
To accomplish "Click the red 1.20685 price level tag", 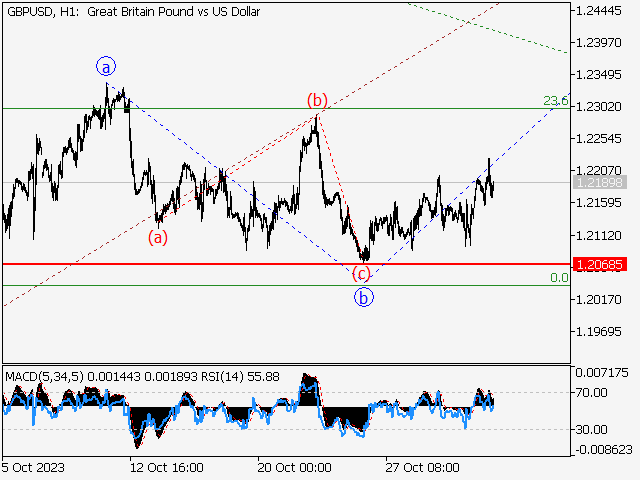I will pyautogui.click(x=600, y=264).
